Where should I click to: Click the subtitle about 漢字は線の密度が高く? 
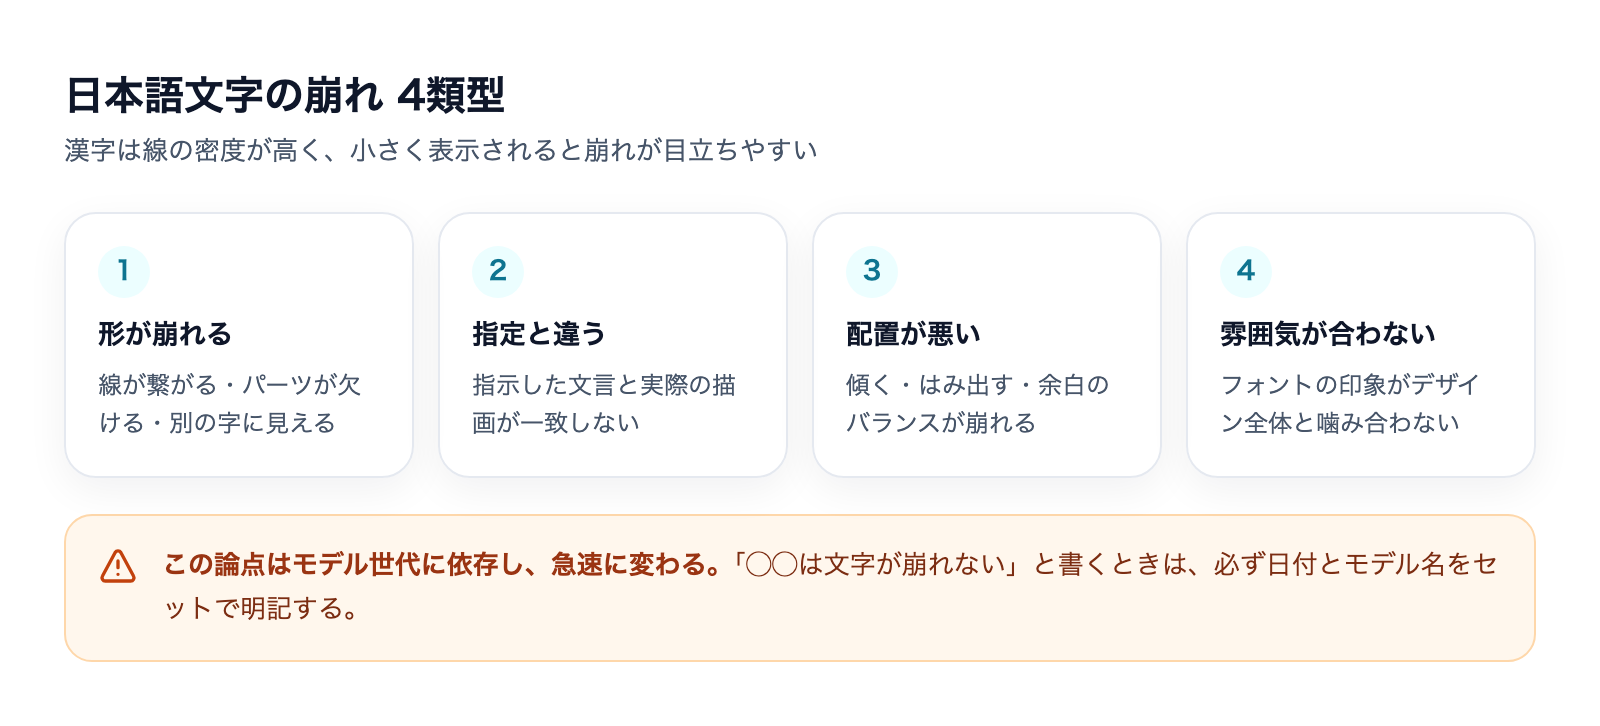pos(441,150)
